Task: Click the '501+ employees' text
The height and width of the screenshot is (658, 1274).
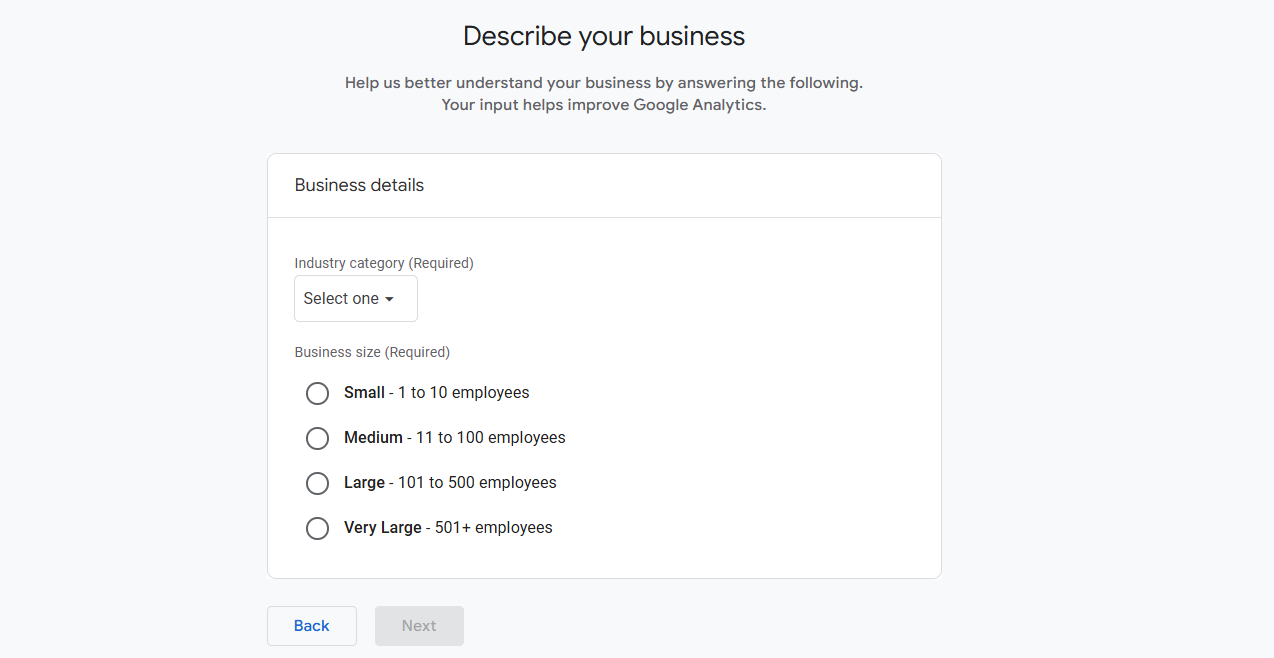Action: tap(493, 528)
